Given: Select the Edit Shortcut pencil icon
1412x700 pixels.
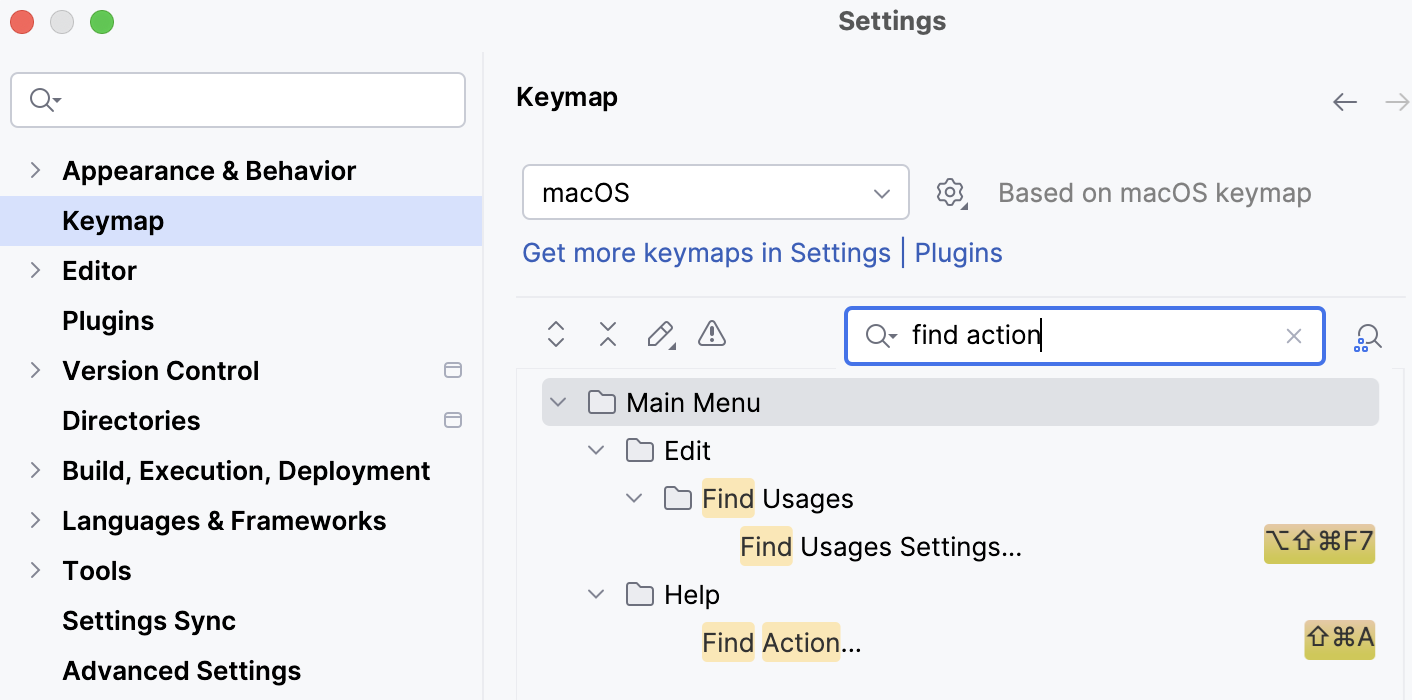Looking at the screenshot, I should [660, 335].
